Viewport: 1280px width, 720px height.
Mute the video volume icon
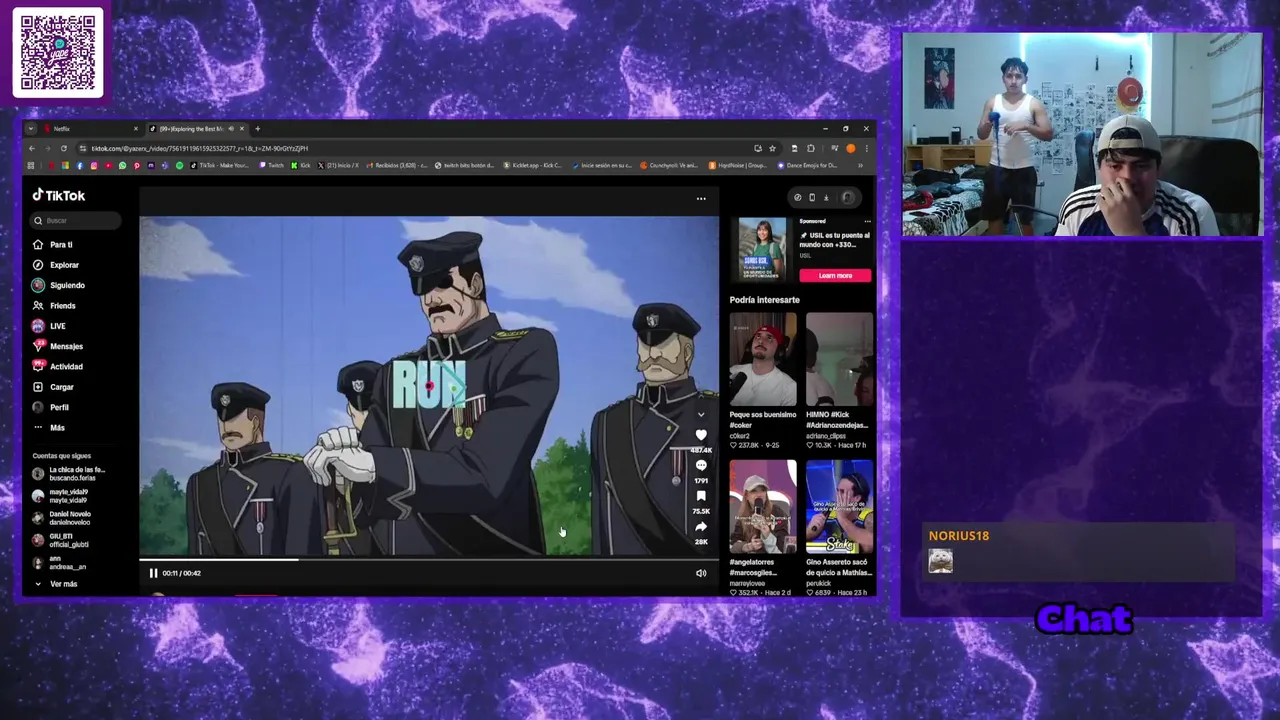[701, 573]
